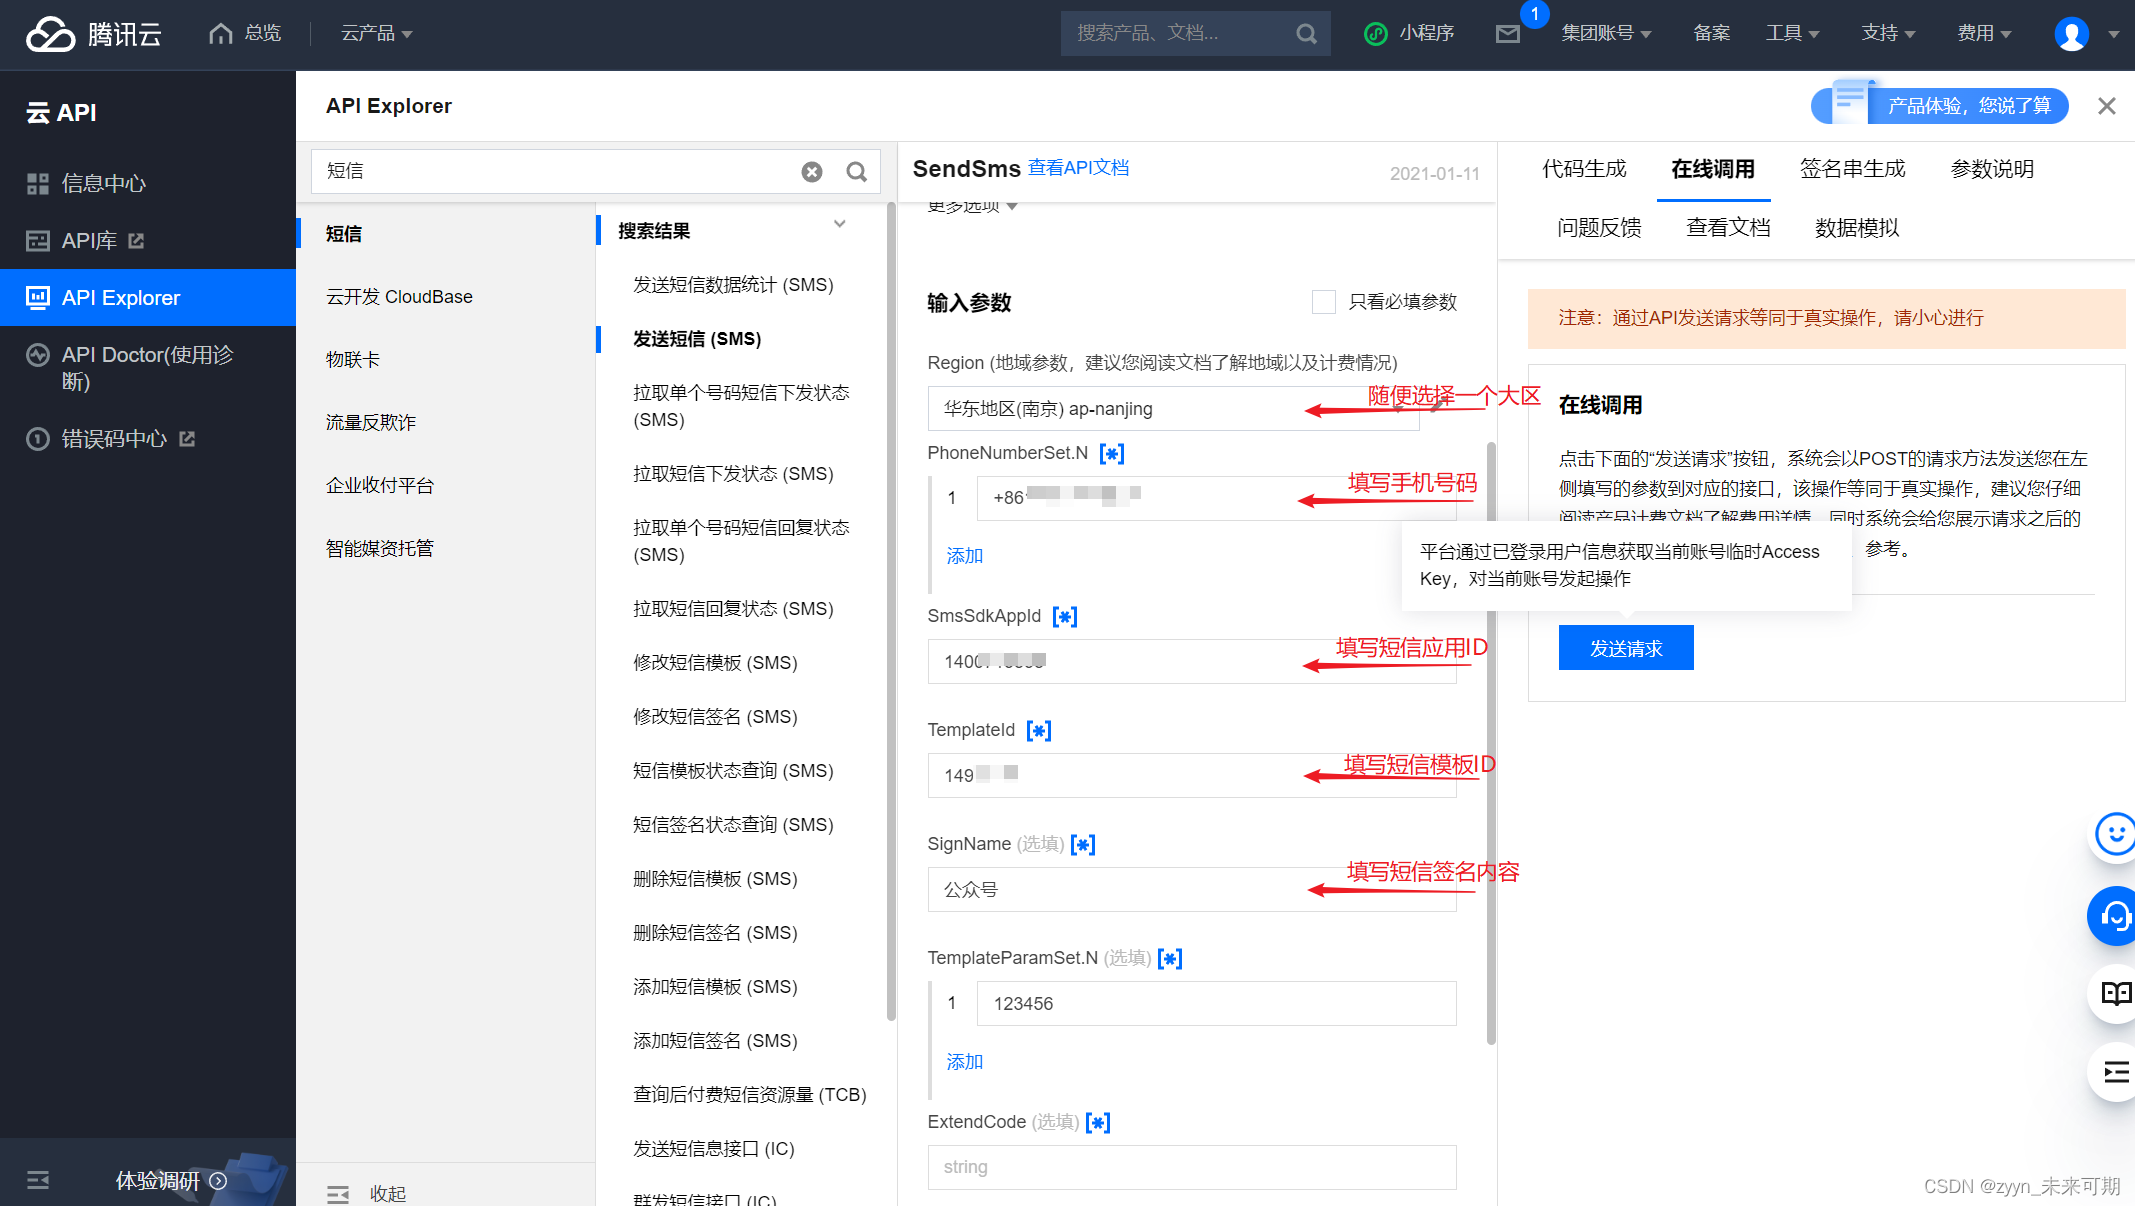Open the view document tab

click(x=1728, y=228)
